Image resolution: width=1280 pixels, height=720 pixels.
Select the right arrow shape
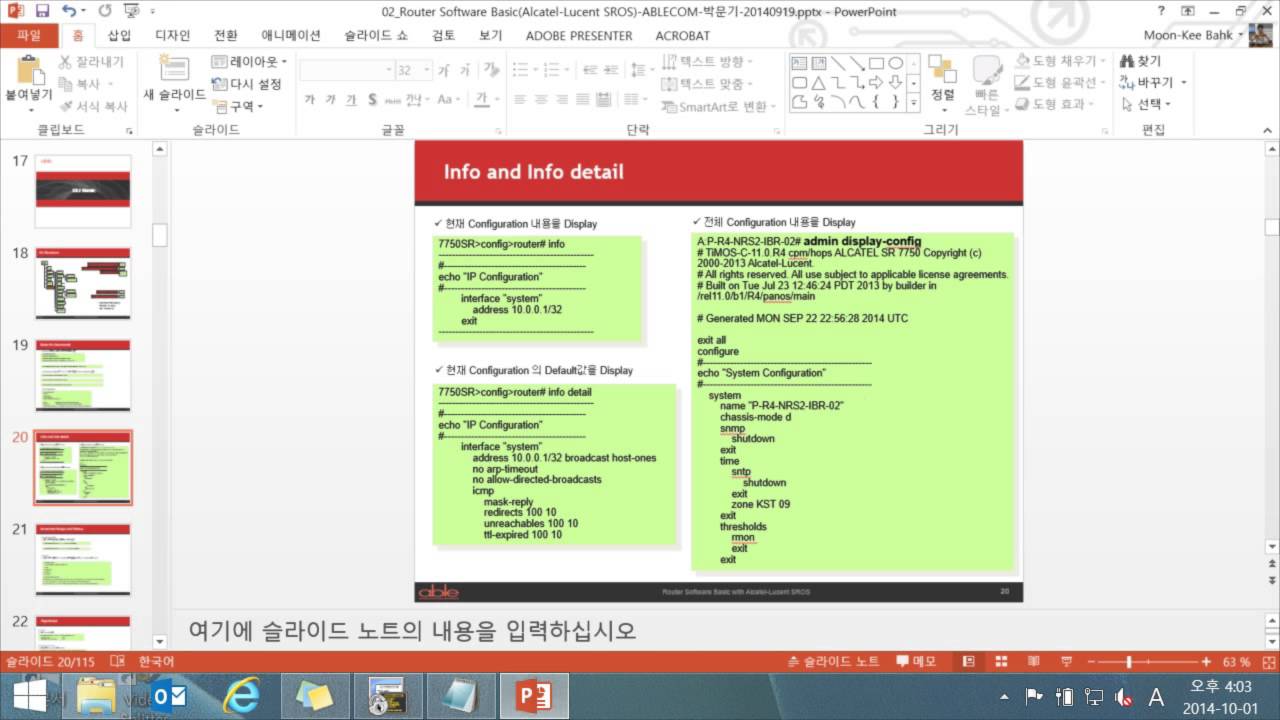click(875, 82)
